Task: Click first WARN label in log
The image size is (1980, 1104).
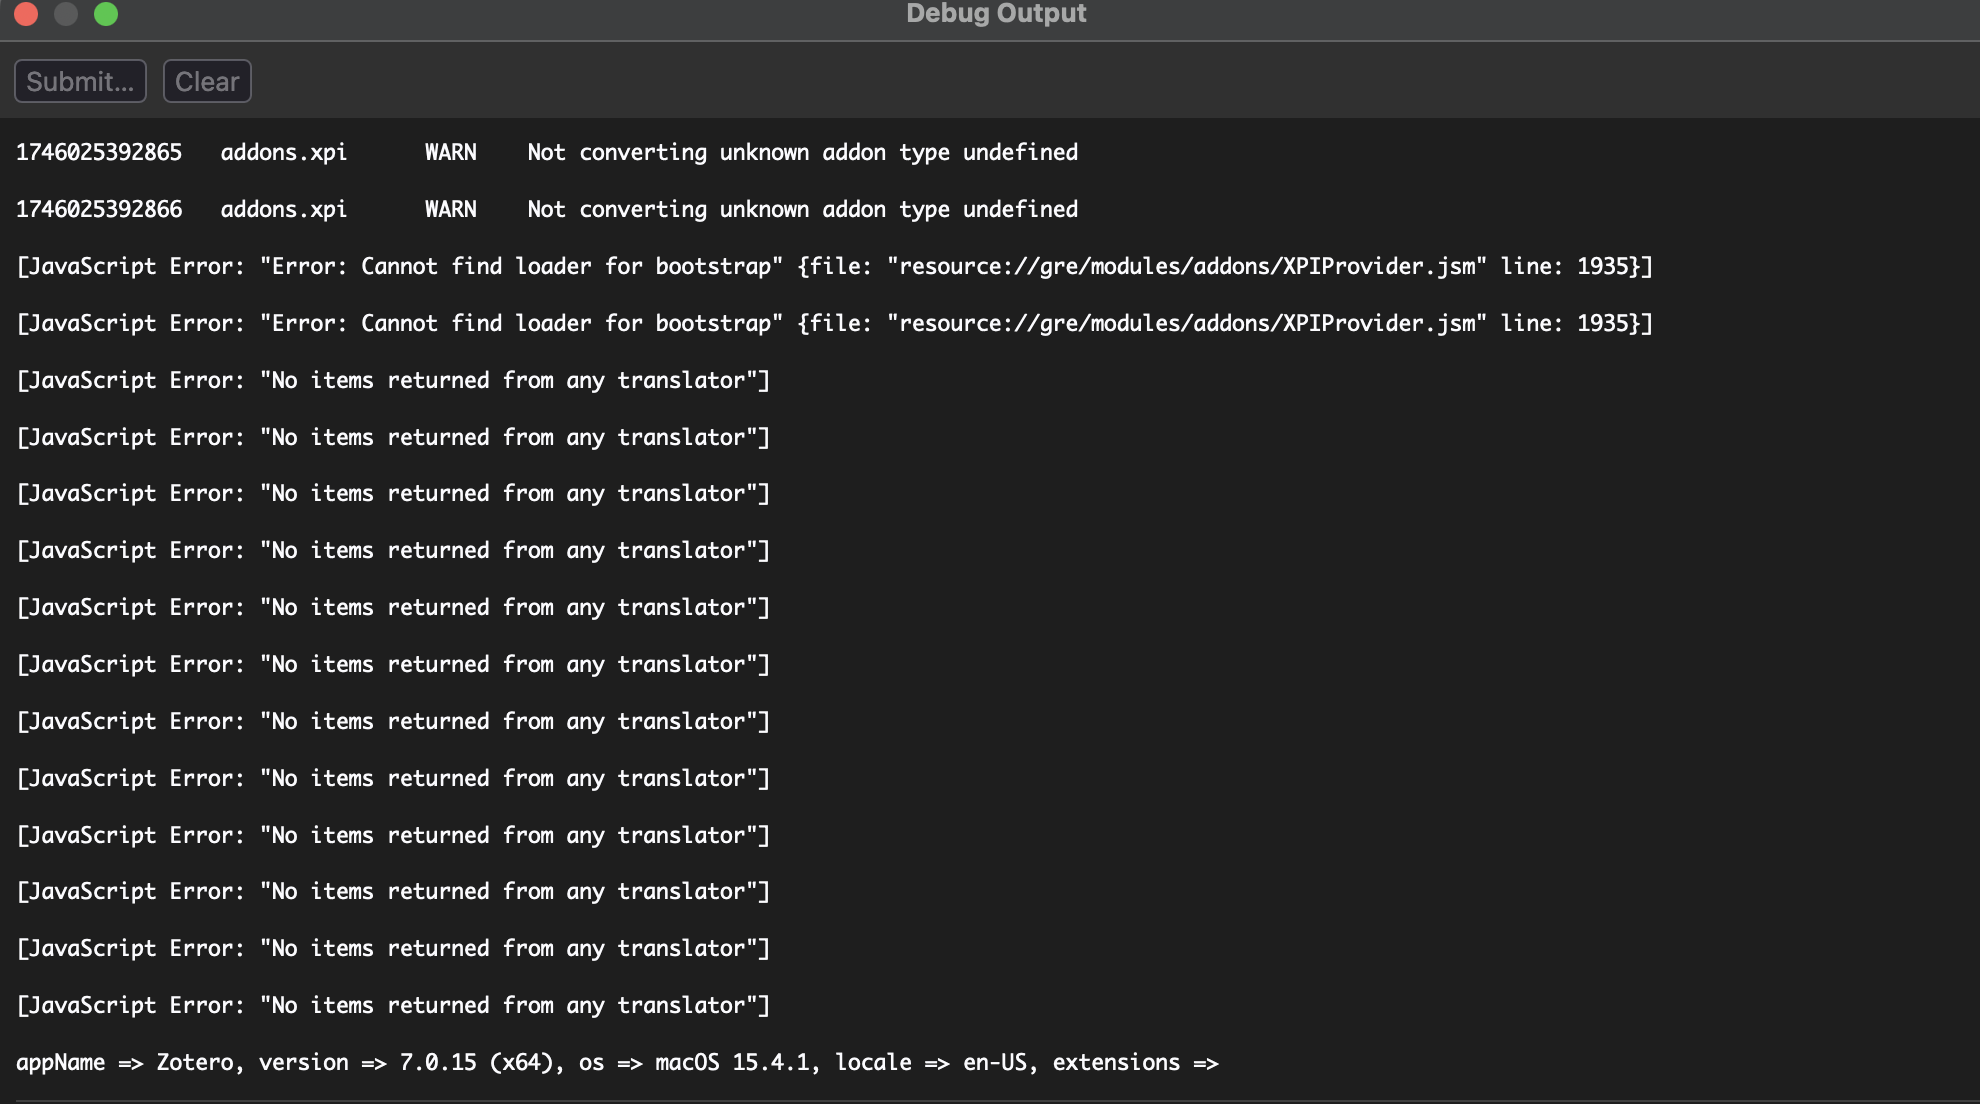Action: pyautogui.click(x=450, y=152)
